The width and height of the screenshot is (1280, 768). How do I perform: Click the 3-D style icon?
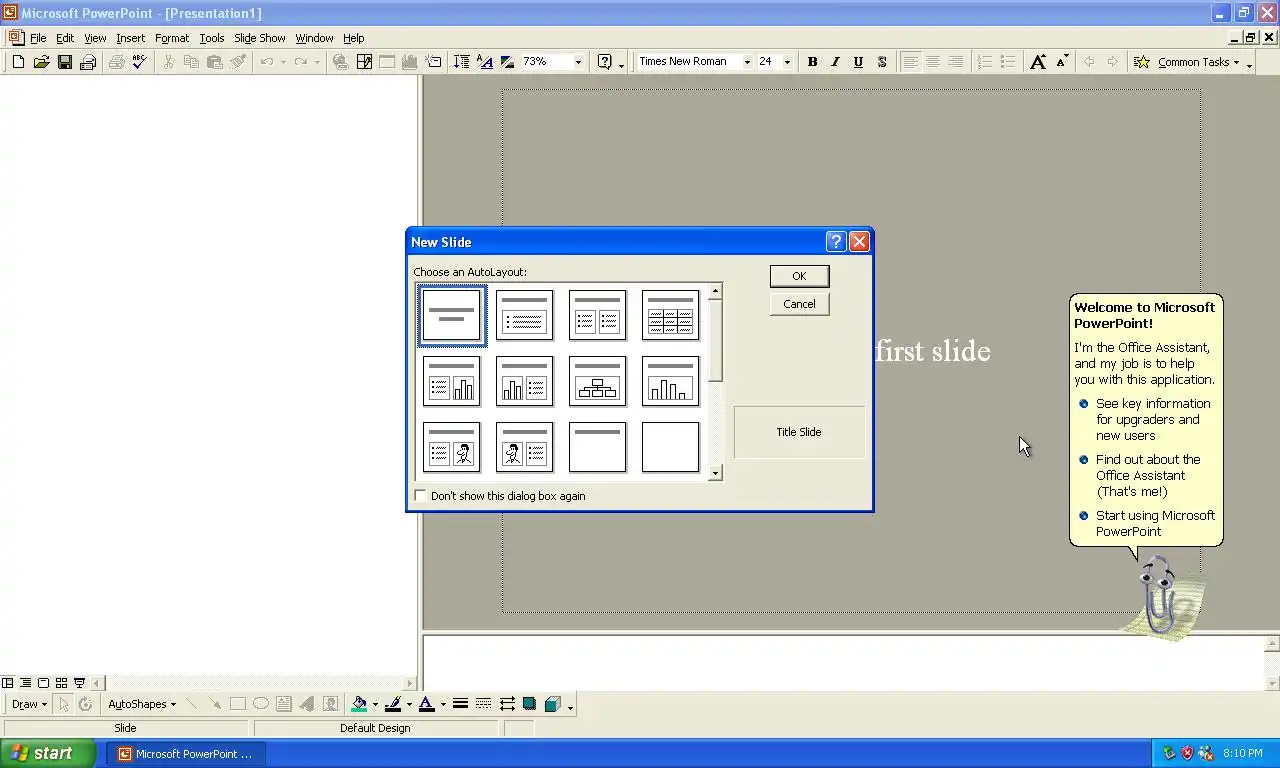pyautogui.click(x=553, y=704)
